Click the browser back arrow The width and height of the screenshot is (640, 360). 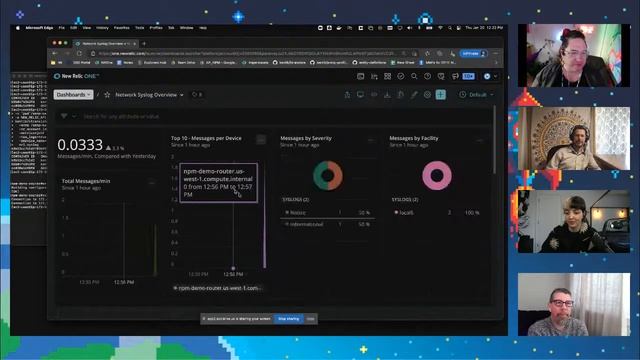(x=55, y=53)
